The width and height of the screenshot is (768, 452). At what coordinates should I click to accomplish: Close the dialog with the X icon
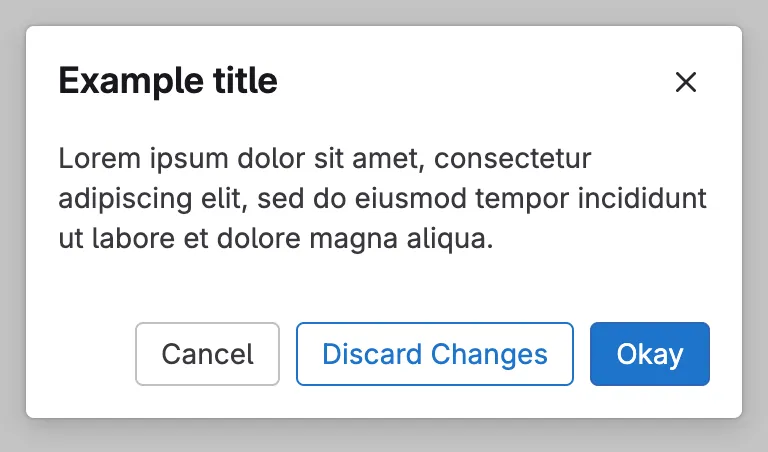click(x=685, y=82)
